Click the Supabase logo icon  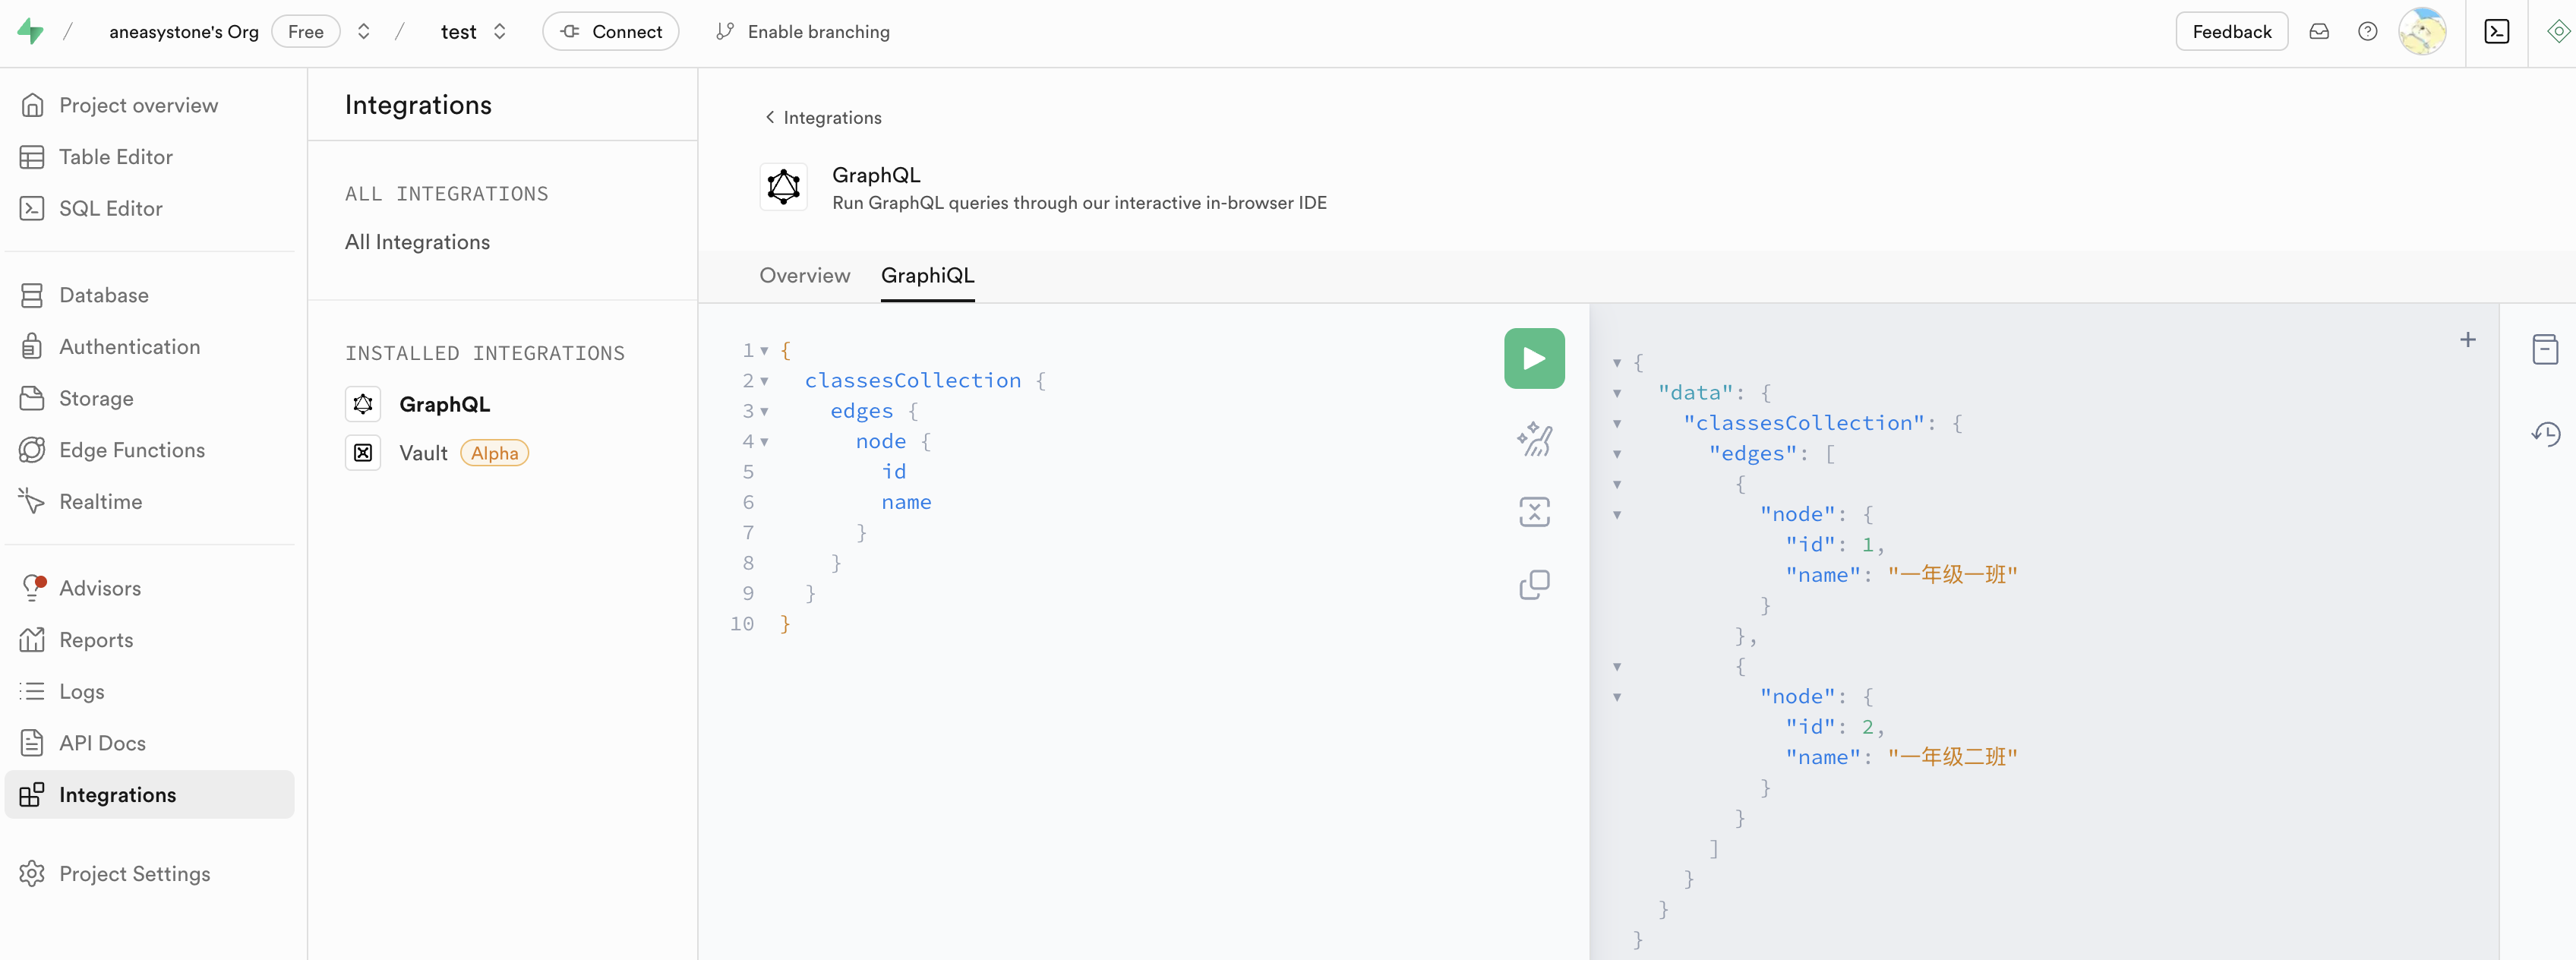[x=31, y=31]
